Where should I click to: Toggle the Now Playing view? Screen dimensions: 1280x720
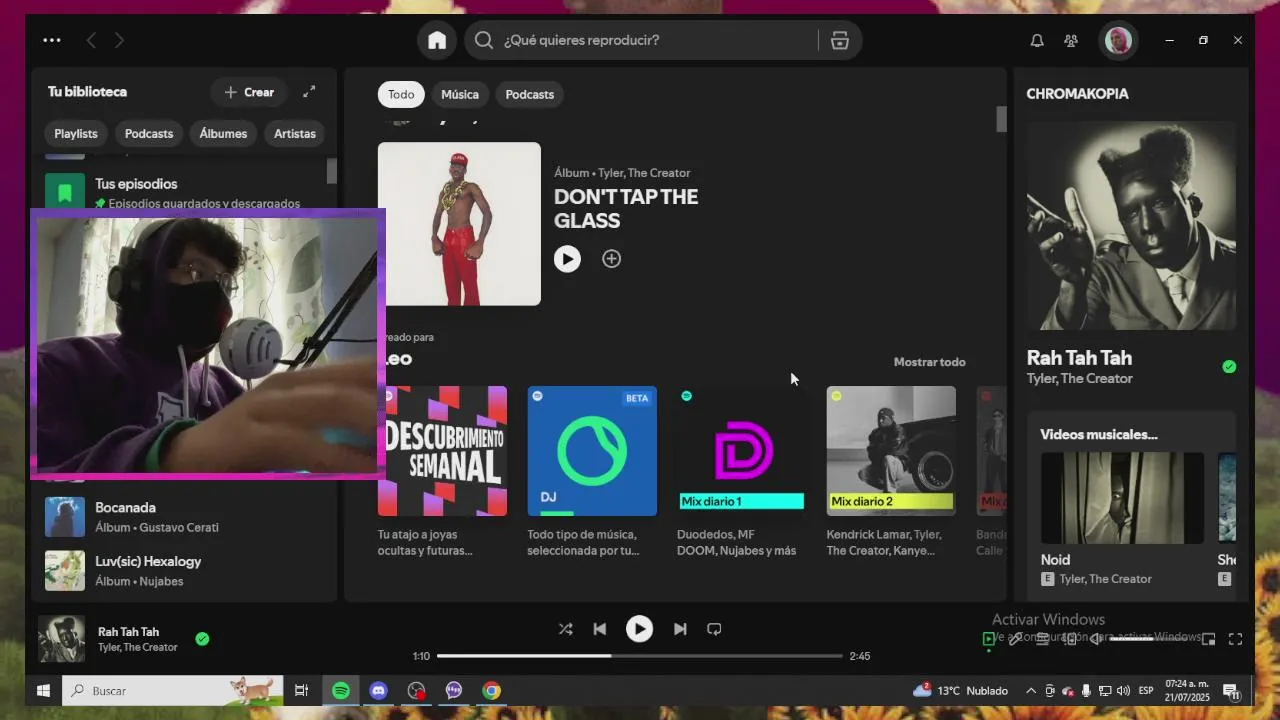[x=989, y=638]
